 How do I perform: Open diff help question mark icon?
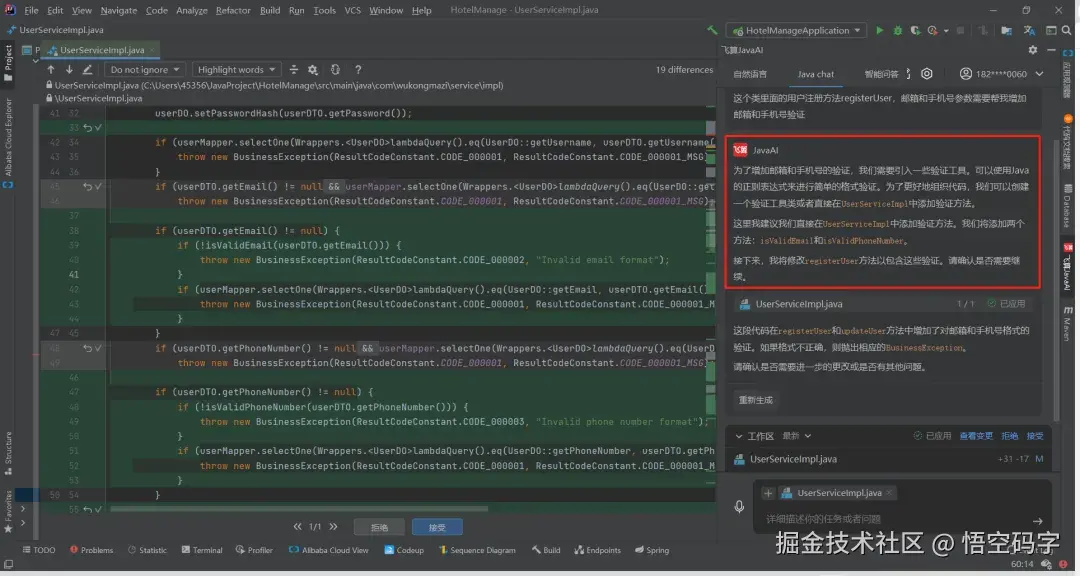pyautogui.click(x=357, y=70)
